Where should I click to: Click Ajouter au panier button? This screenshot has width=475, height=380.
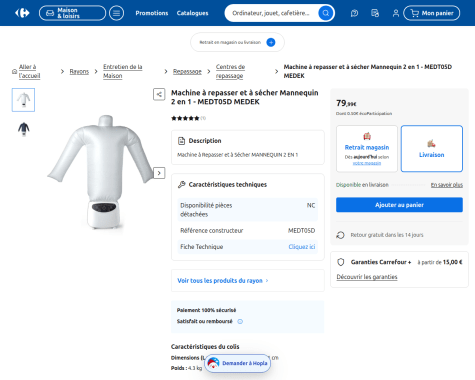click(399, 205)
